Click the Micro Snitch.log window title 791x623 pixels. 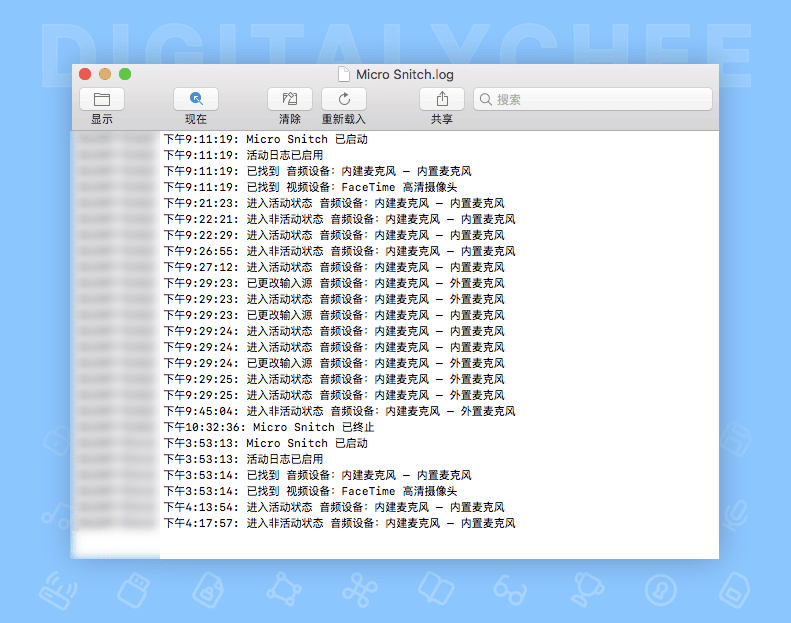405,75
